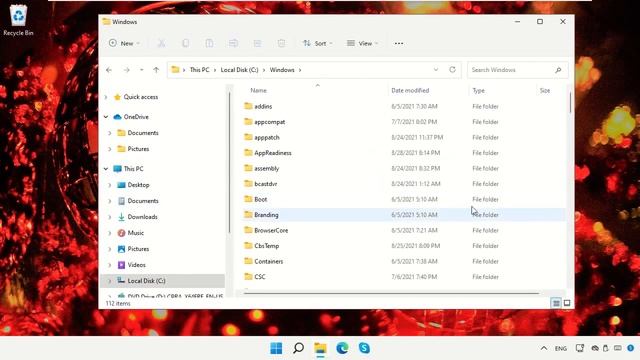The image size is (640, 360).
Task: Click Windows breadcrumb in address bar
Action: click(282, 70)
